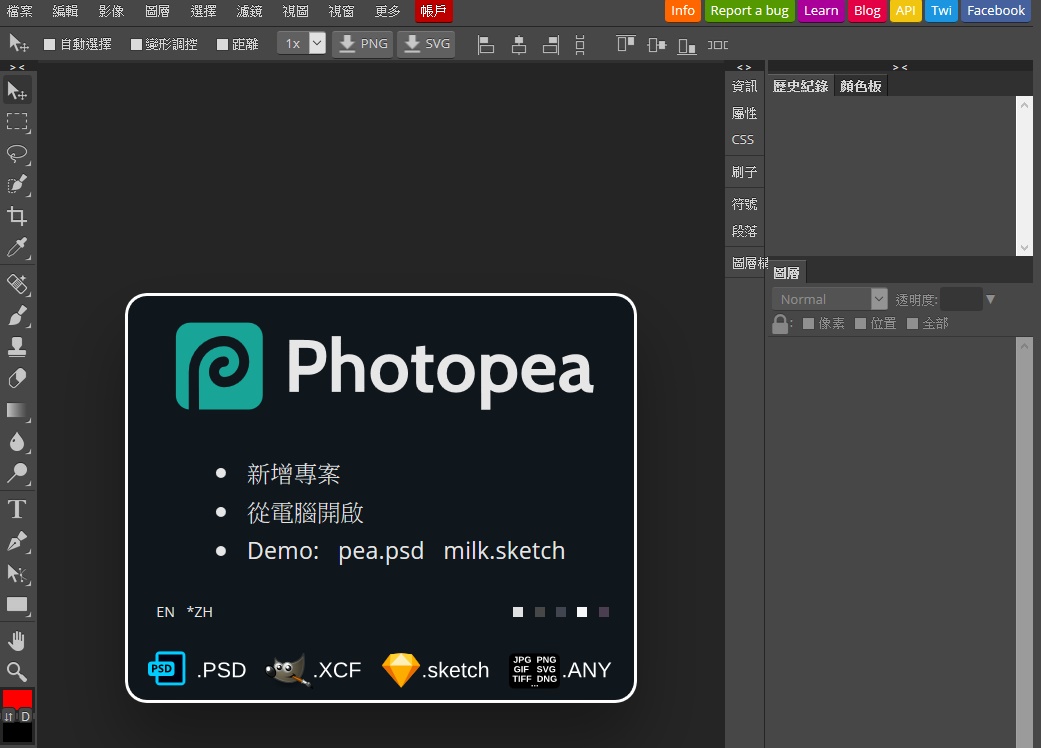Image resolution: width=1041 pixels, height=748 pixels.
Task: Toggle the 全部 lock checkbox
Action: (912, 323)
